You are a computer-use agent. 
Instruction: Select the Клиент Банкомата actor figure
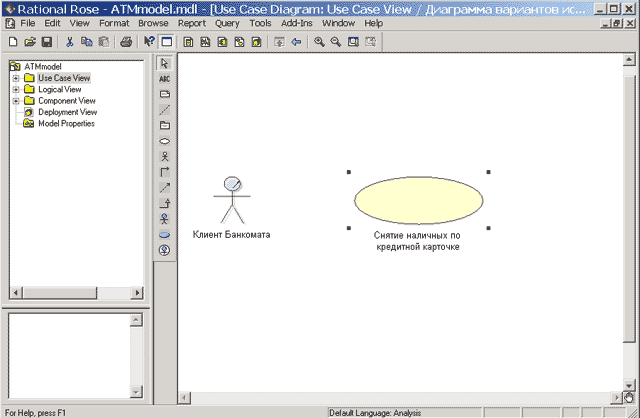click(232, 200)
